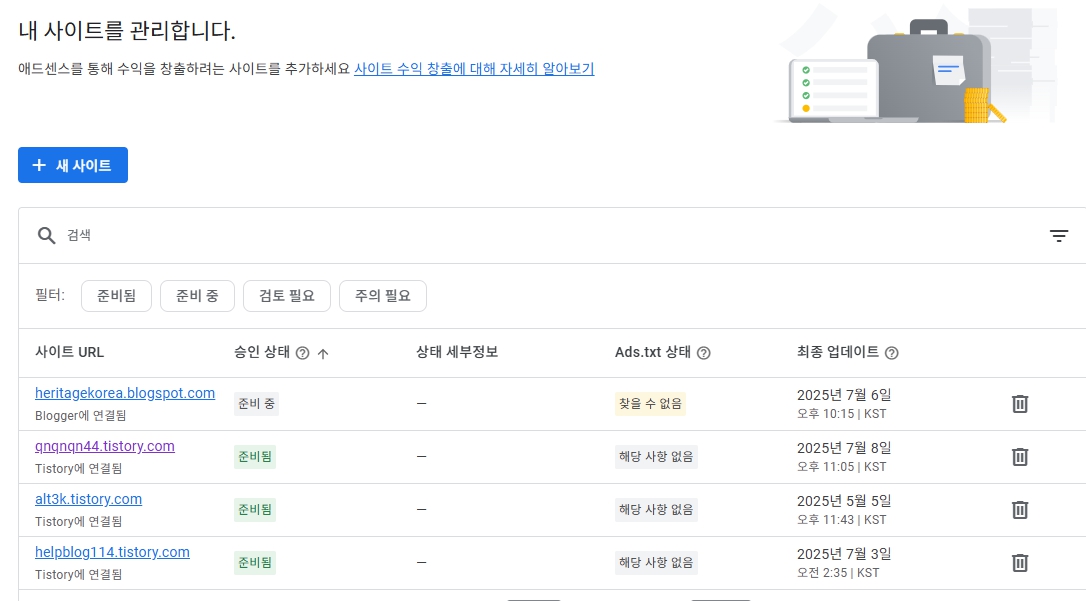Click the date 2025년 7월 8일
The width and height of the screenshot is (1086, 601).
tap(844, 448)
